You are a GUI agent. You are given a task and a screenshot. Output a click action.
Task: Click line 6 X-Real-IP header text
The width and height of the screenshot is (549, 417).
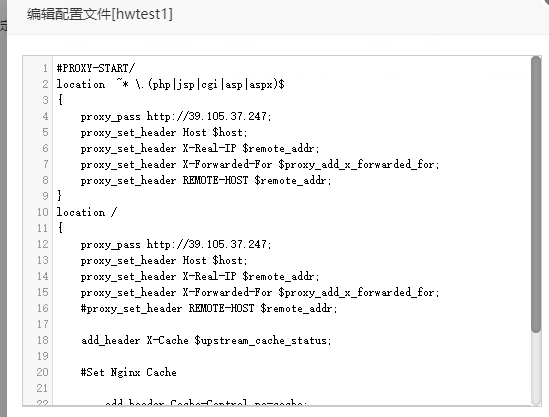pyautogui.click(x=200, y=148)
